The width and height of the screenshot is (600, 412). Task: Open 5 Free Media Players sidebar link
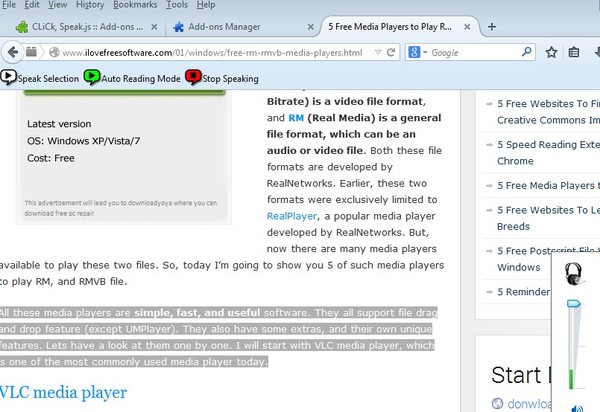pos(548,186)
